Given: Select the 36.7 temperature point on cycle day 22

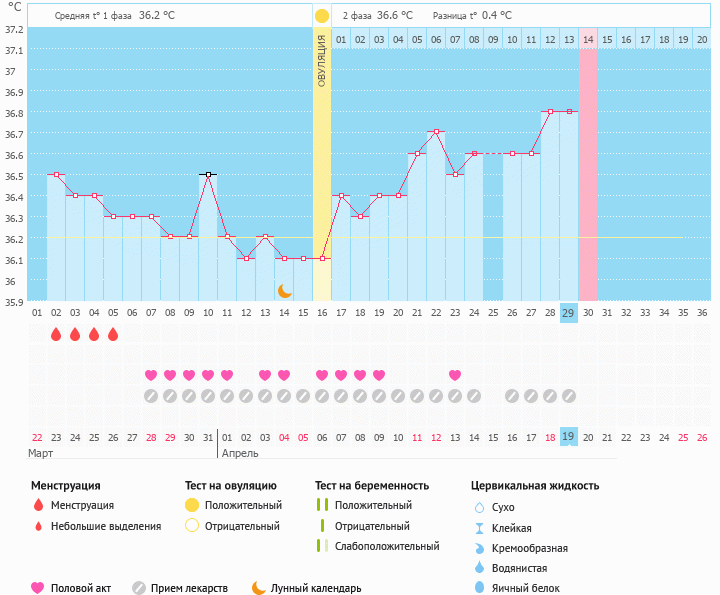Looking at the screenshot, I should click(436, 132).
